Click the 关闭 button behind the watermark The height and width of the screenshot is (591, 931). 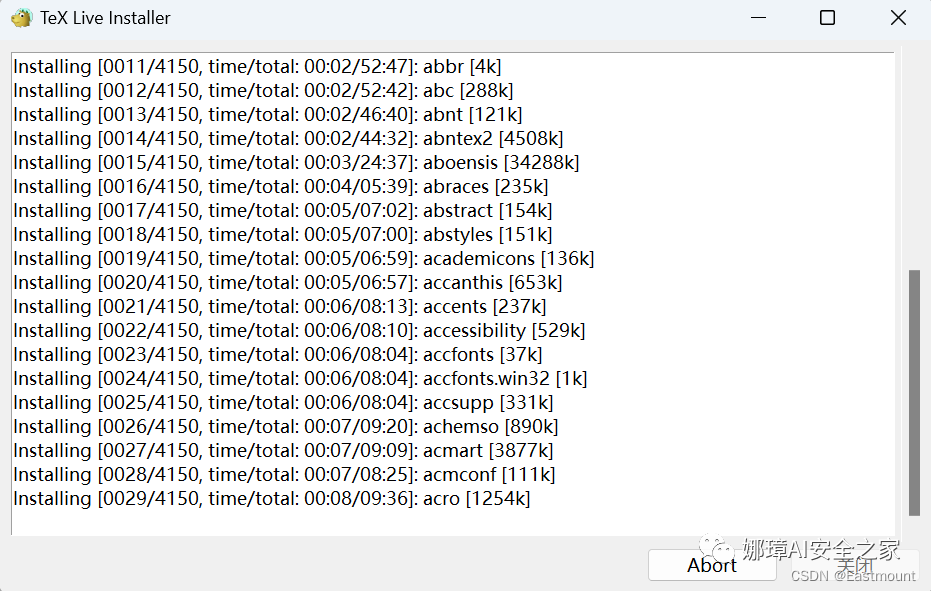[x=856, y=565]
